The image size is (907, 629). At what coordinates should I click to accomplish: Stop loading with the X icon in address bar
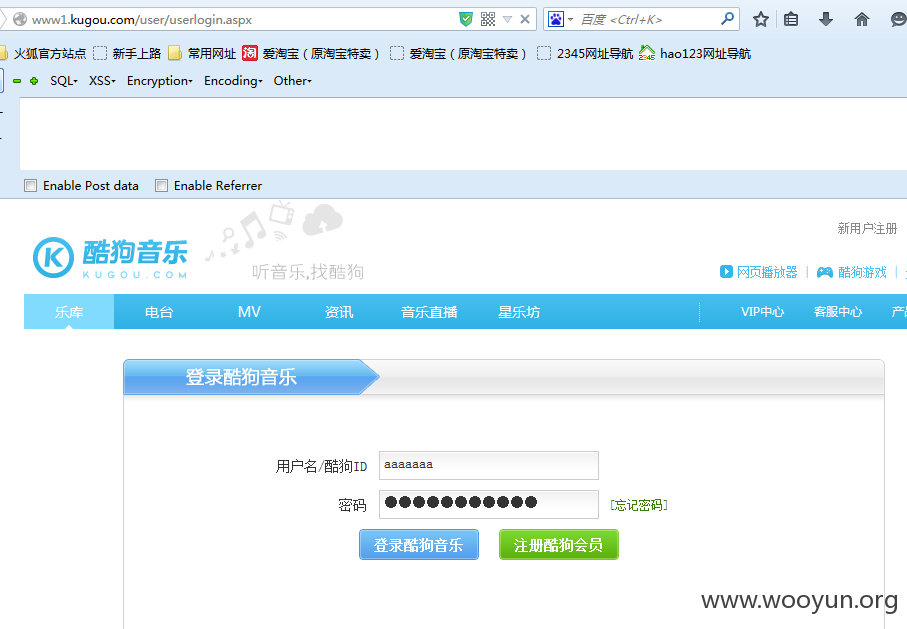pos(525,20)
